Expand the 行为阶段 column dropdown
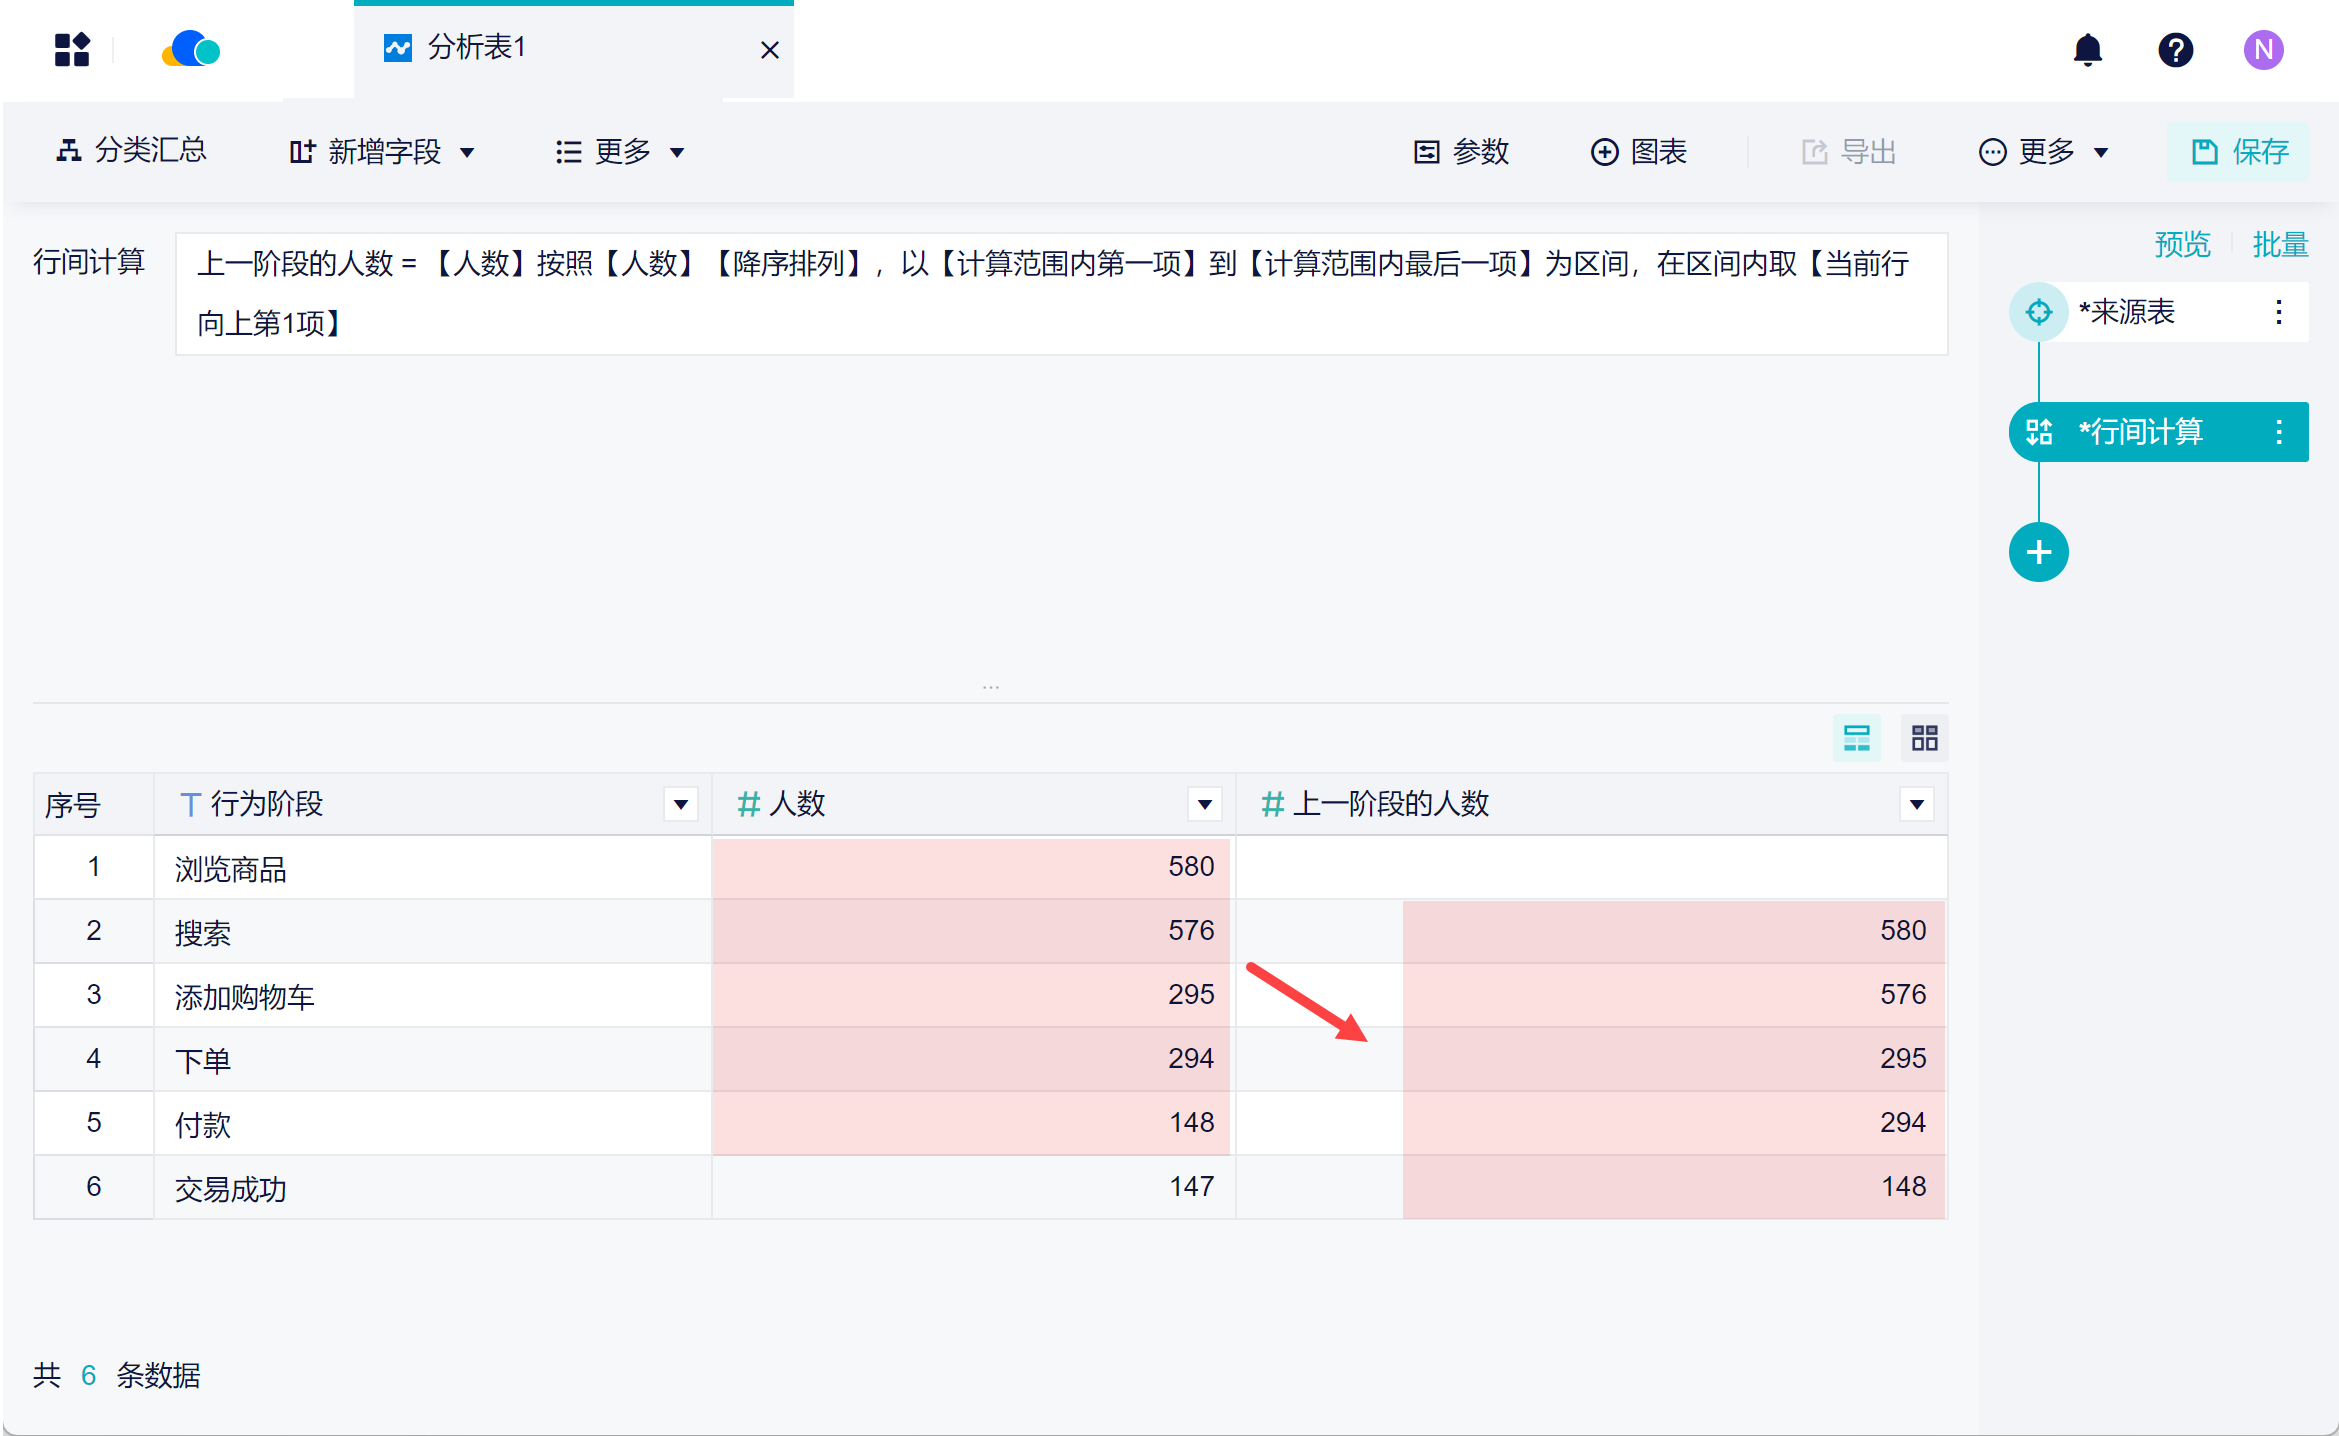 pos(681,804)
